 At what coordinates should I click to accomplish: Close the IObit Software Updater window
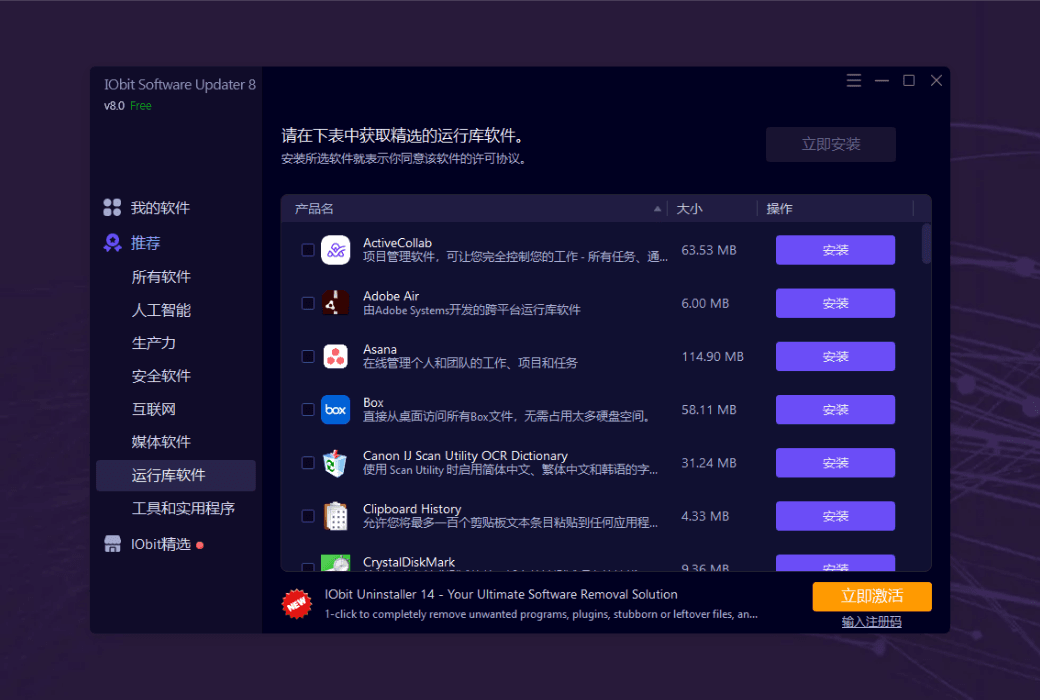tap(936, 80)
